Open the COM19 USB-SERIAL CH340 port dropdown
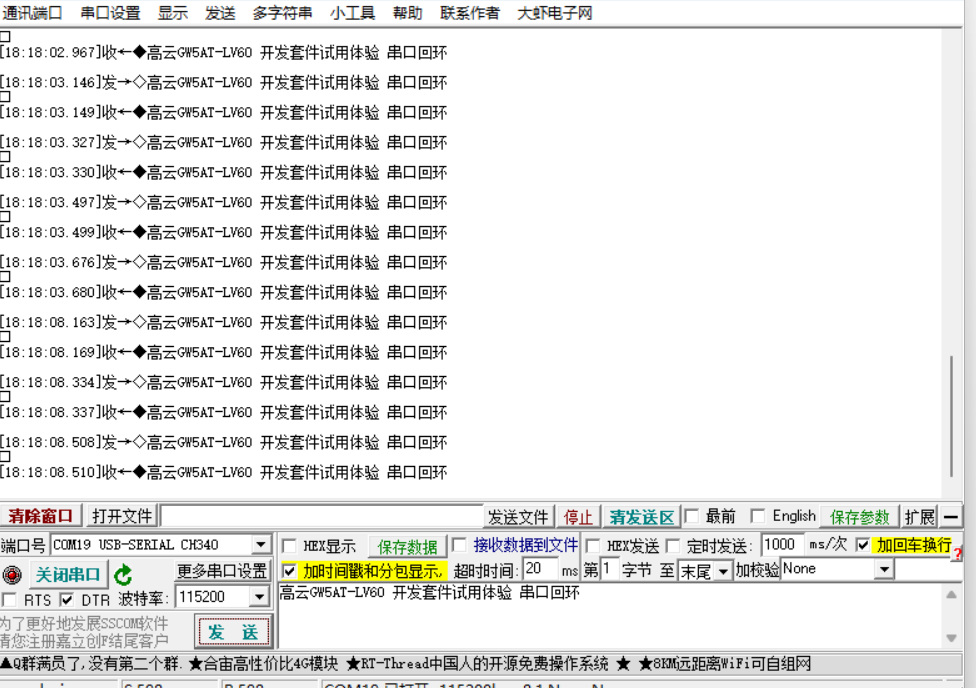 tap(261, 545)
